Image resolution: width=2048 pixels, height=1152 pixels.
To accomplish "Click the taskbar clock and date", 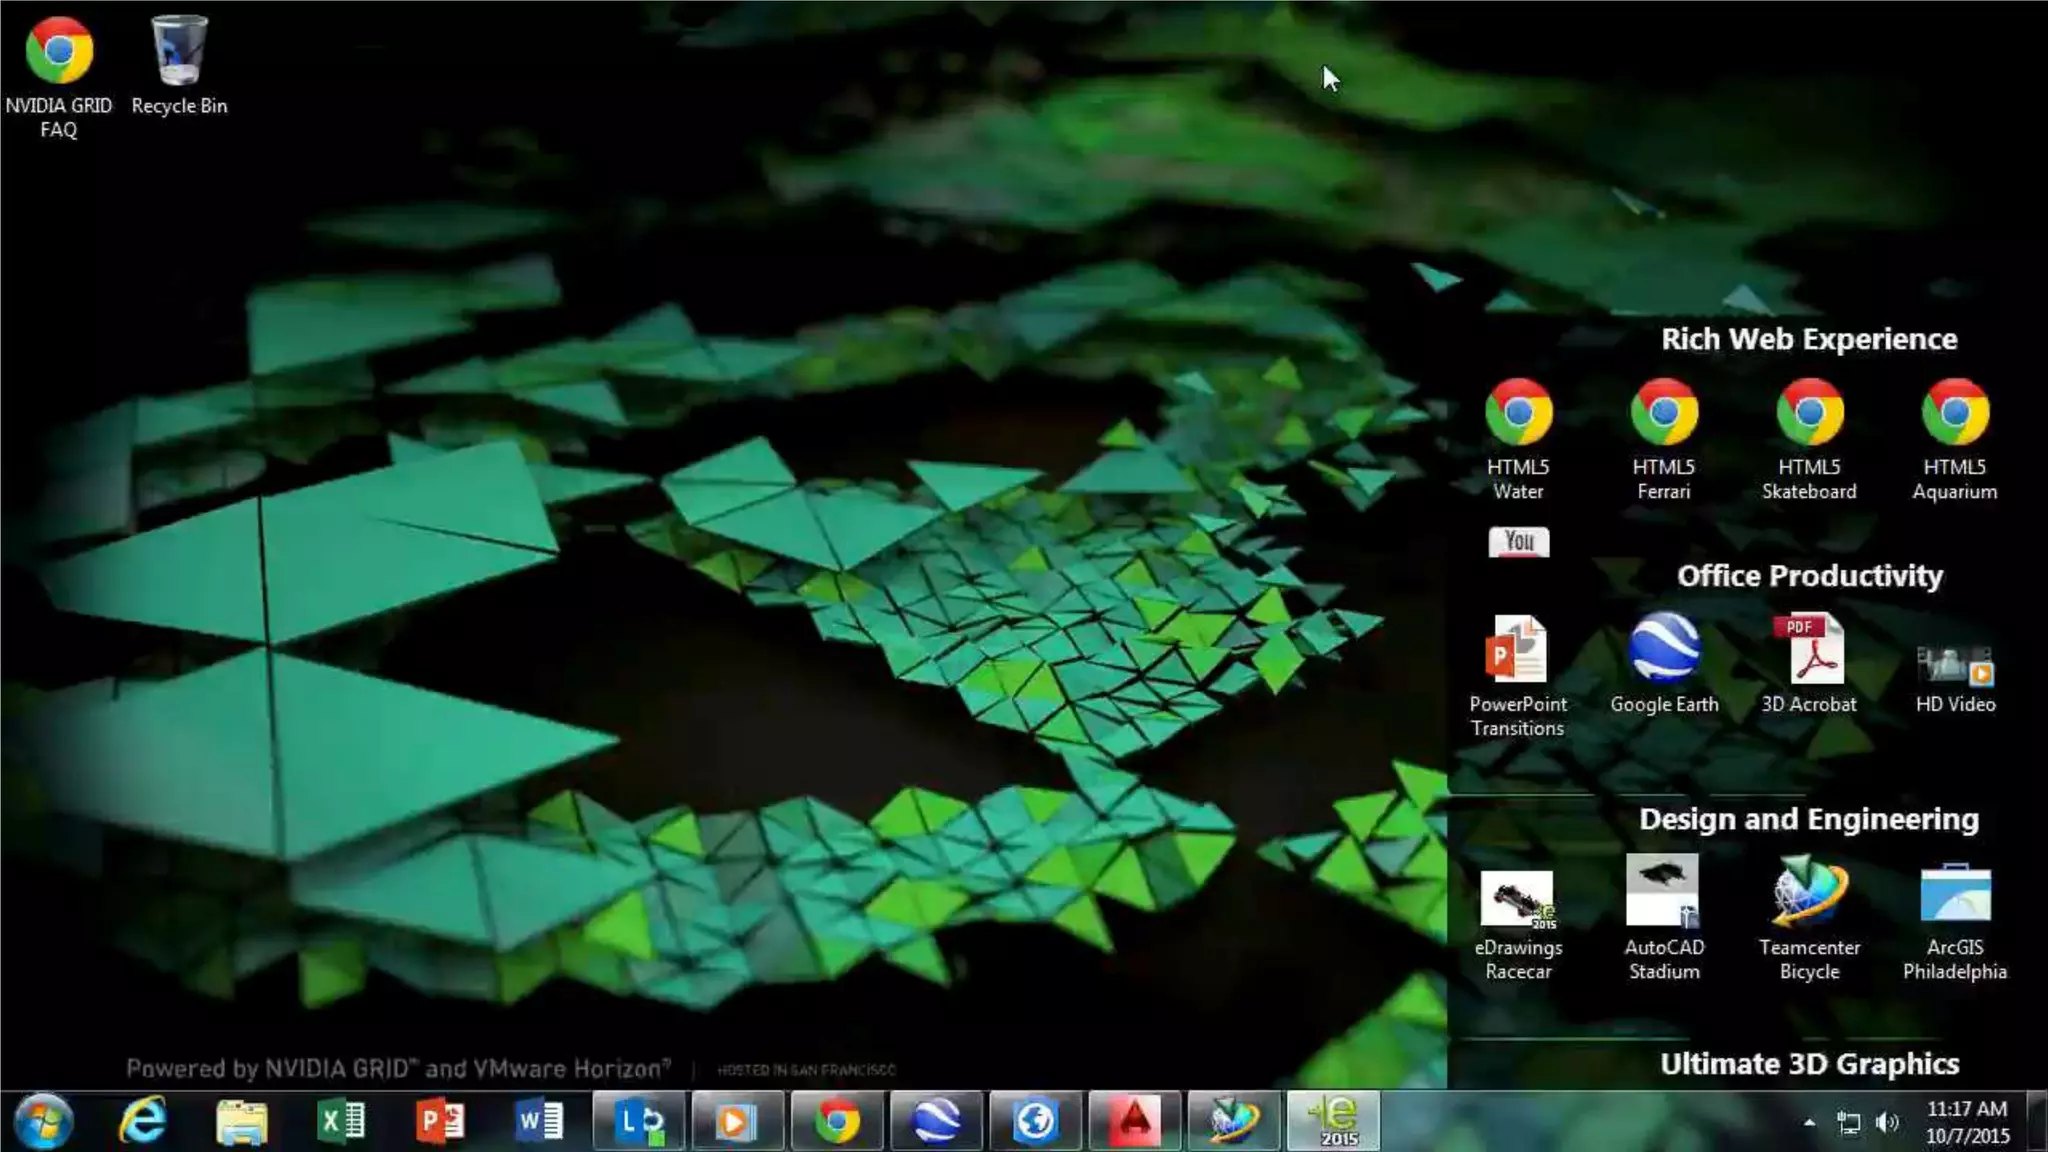I will (1966, 1122).
